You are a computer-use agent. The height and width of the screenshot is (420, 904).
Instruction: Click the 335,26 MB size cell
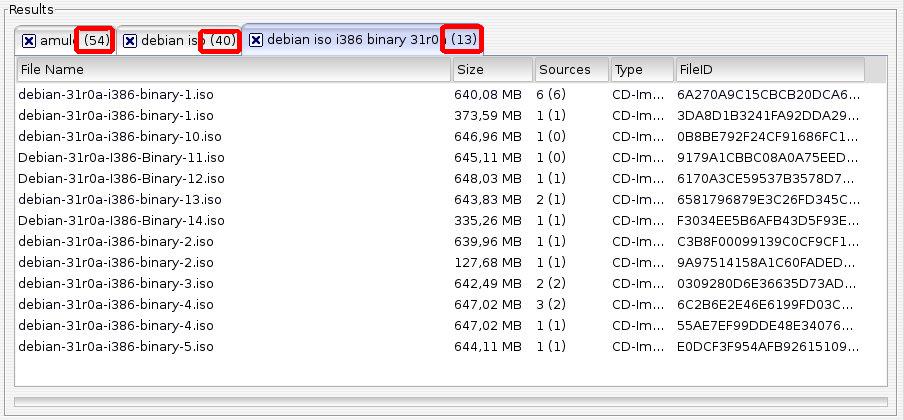coord(488,220)
